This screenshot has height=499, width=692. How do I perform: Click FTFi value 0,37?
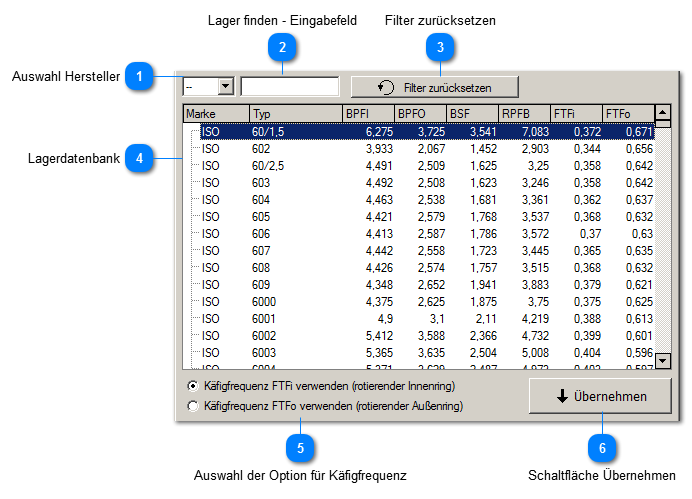point(590,234)
